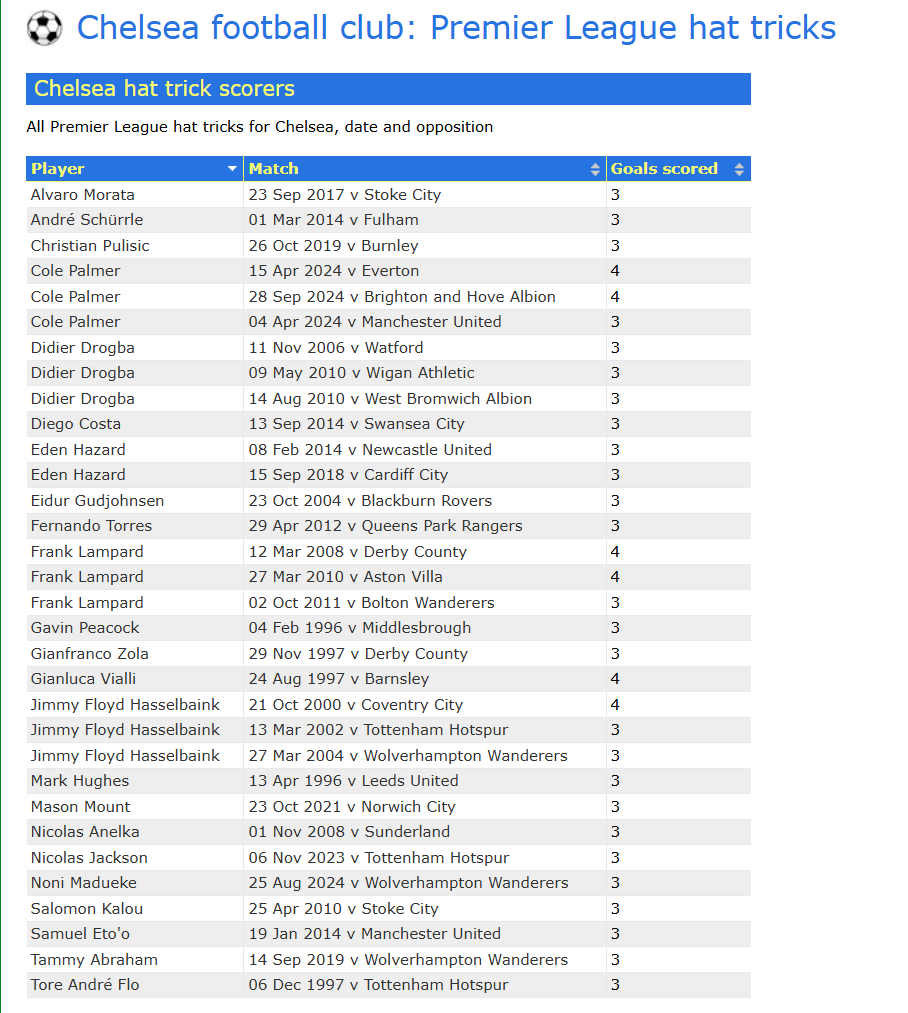This screenshot has height=1013, width=908.
Task: Click 27 Mar 2010 v Aston Villa cell
Action: (425, 577)
